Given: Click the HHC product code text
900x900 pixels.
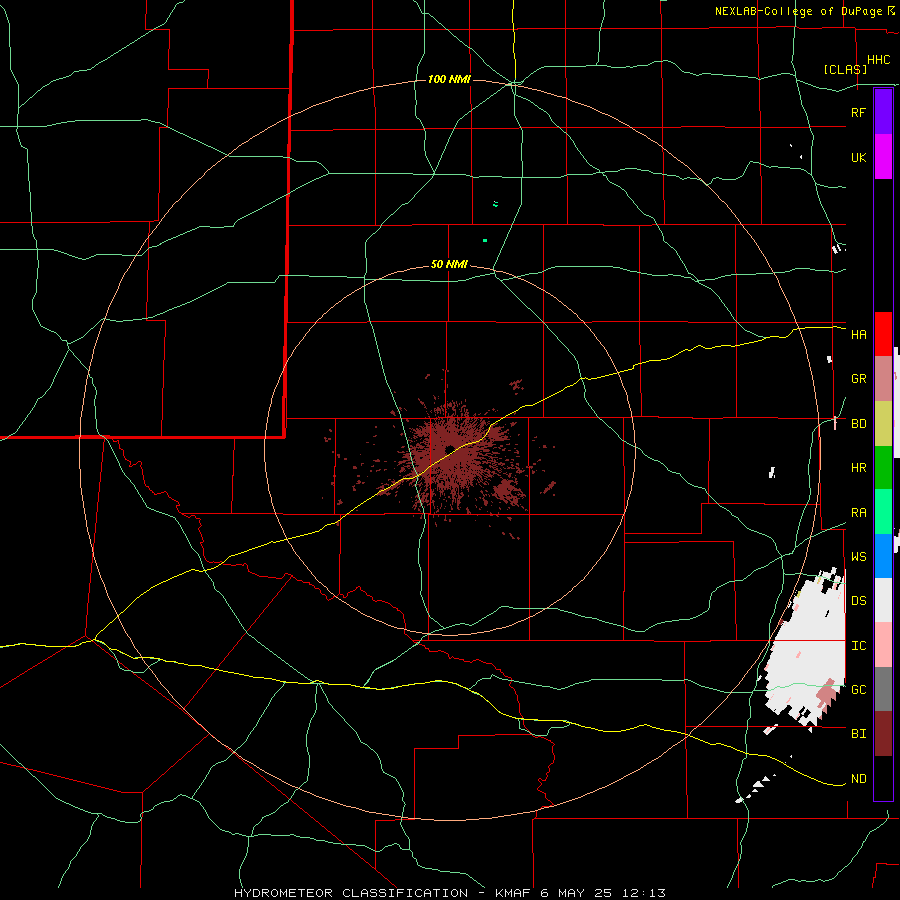Looking at the screenshot, I should tap(878, 60).
